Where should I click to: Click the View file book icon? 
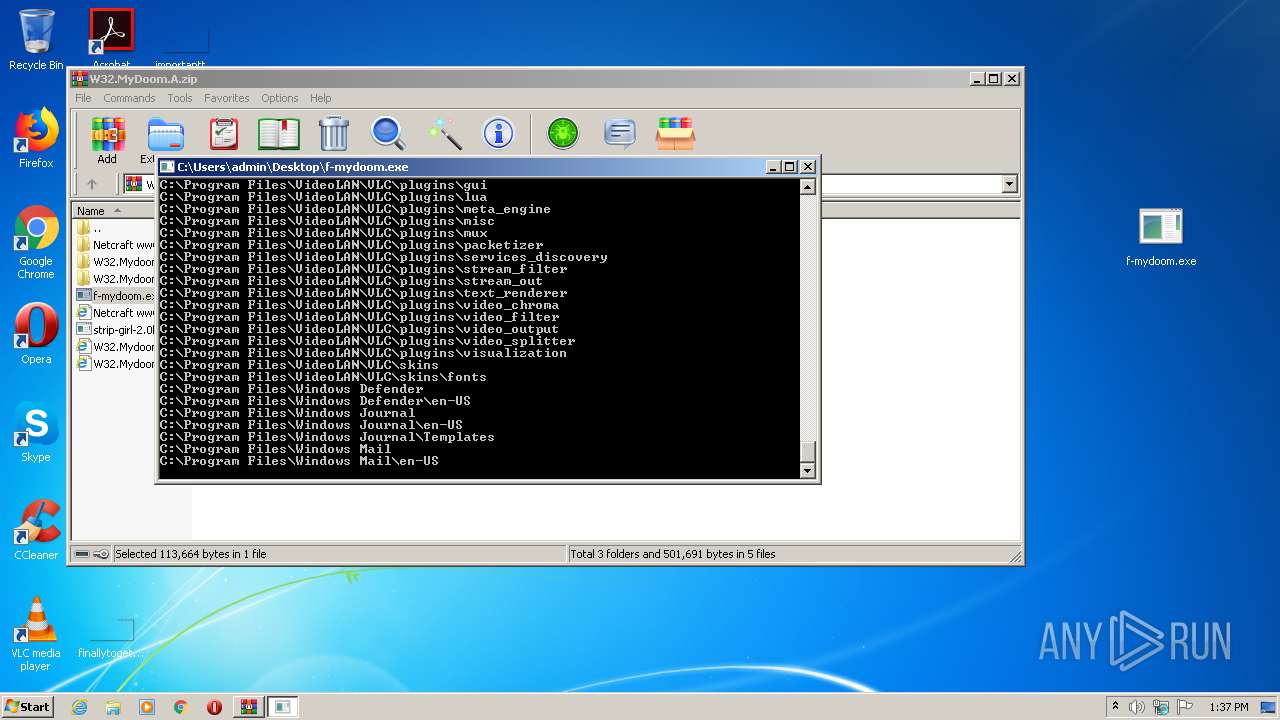click(x=278, y=133)
